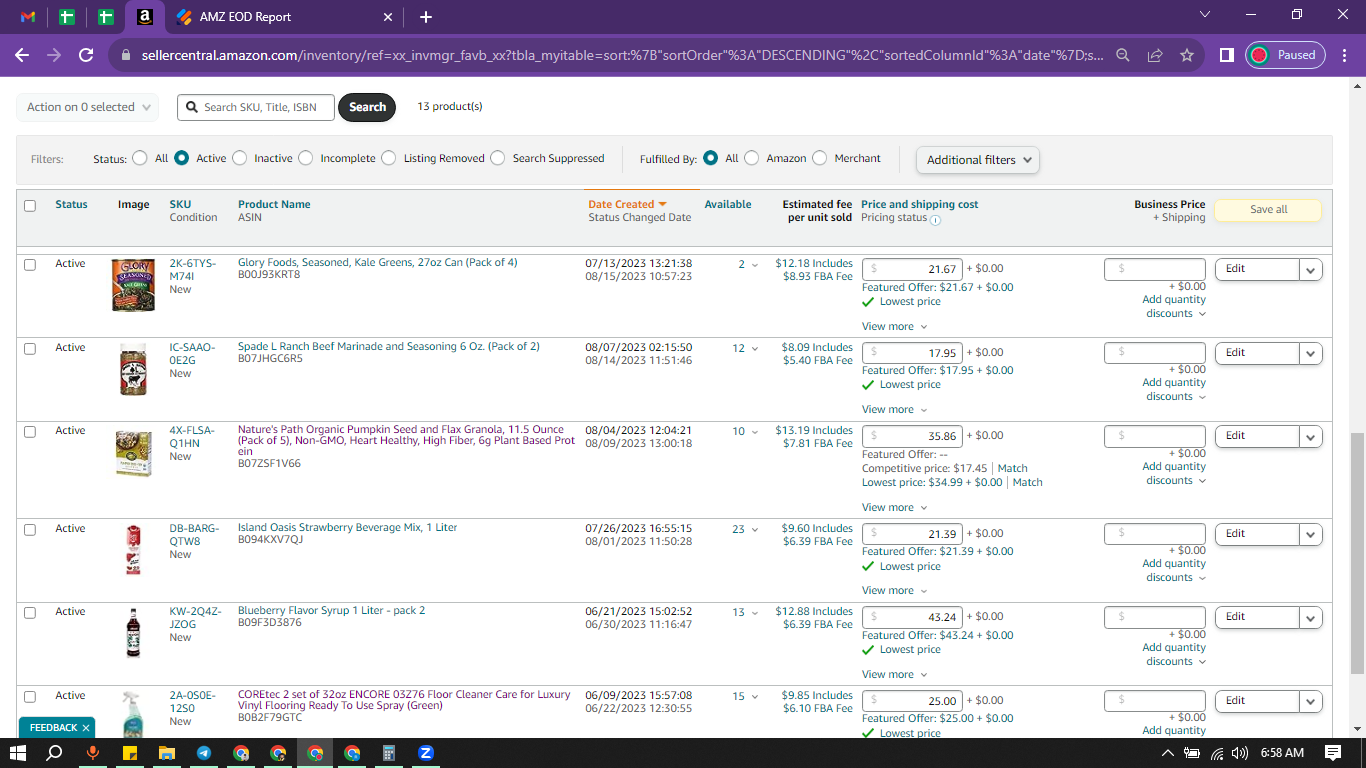Open the Windows Start menu
The height and width of the screenshot is (768, 1366).
click(x=19, y=753)
